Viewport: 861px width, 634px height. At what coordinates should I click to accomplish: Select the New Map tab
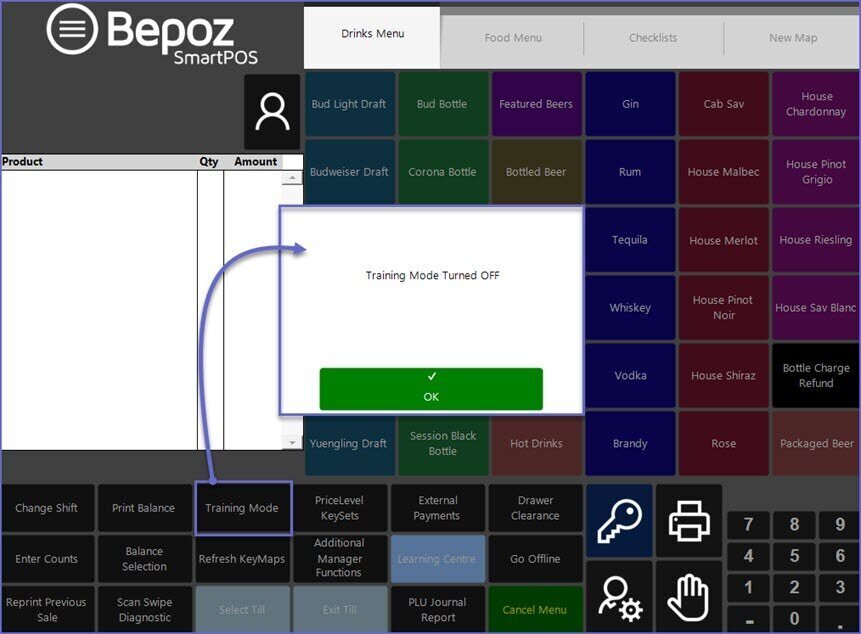(792, 38)
